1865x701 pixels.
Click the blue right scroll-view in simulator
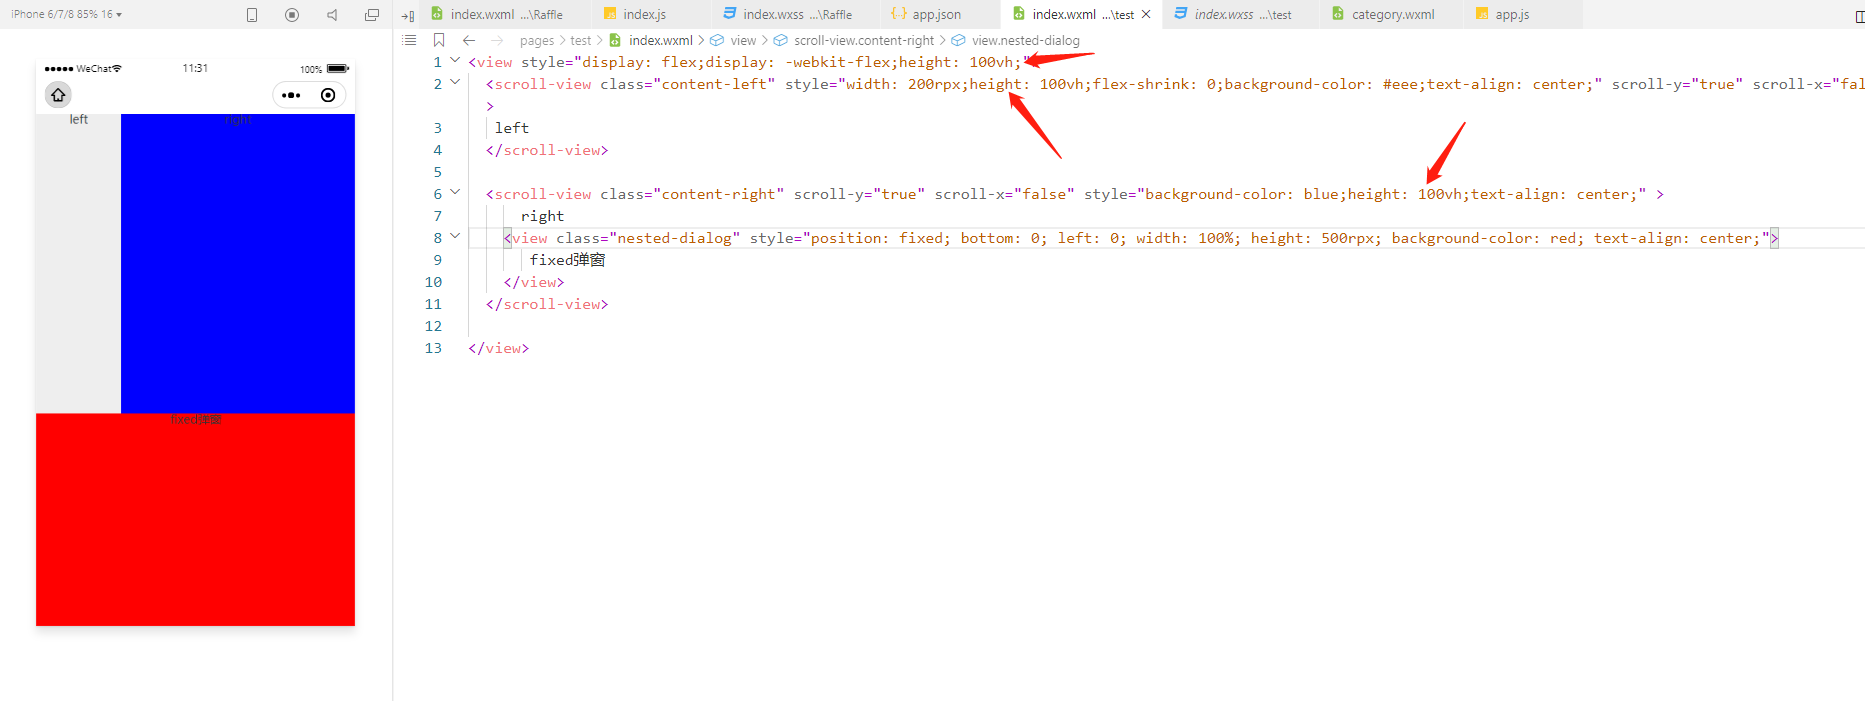(238, 263)
